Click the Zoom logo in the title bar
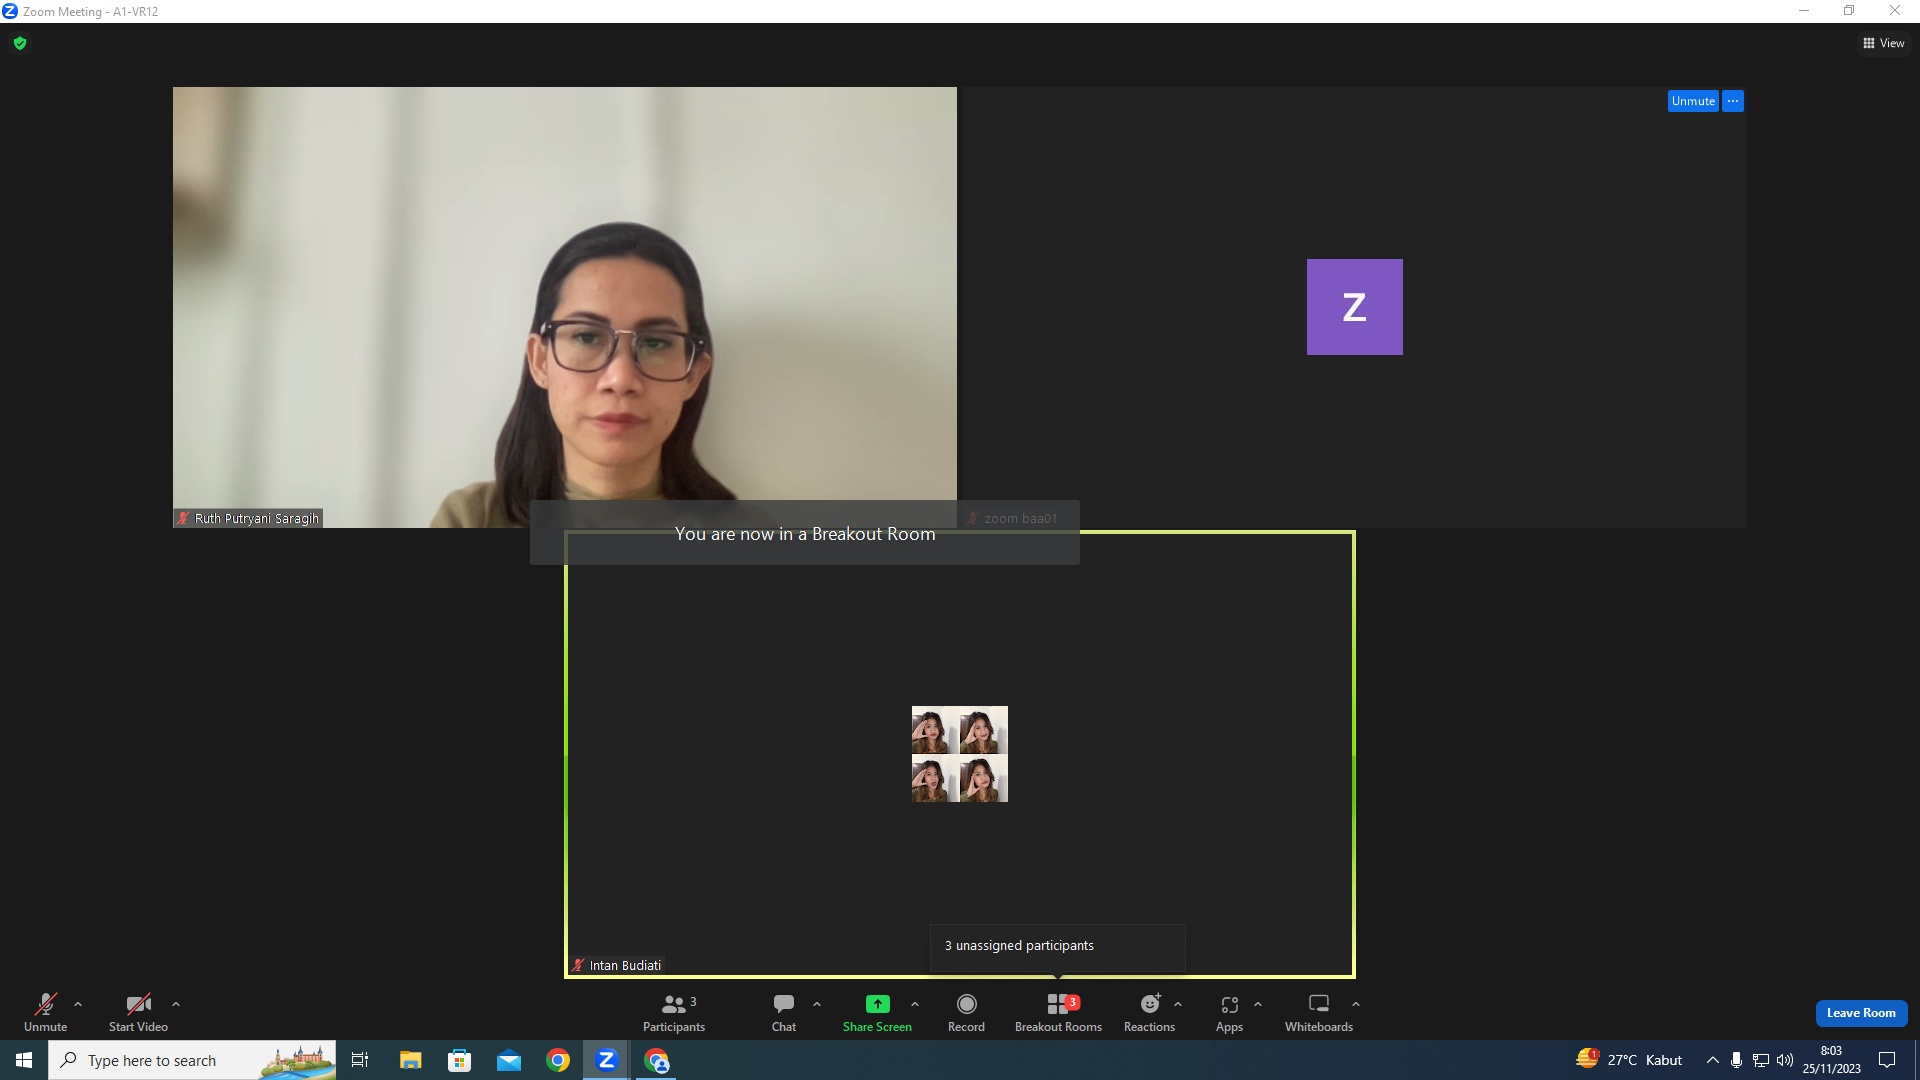 (10, 11)
